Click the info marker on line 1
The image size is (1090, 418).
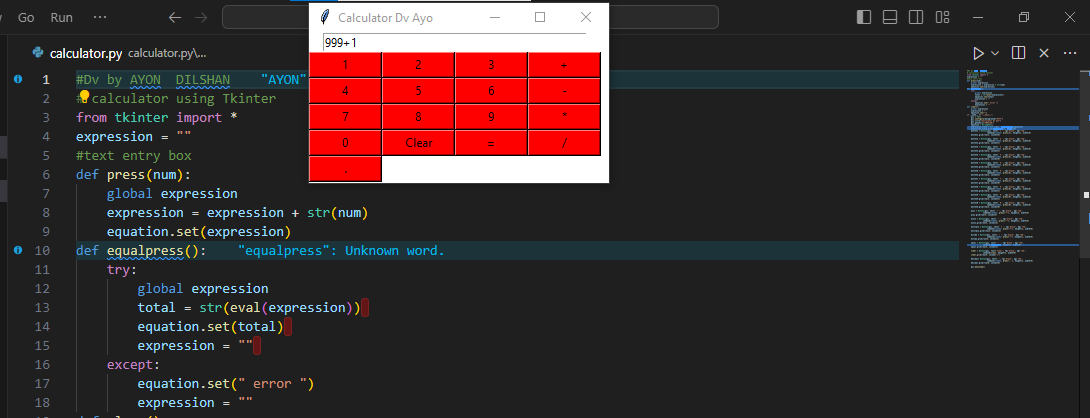click(18, 78)
